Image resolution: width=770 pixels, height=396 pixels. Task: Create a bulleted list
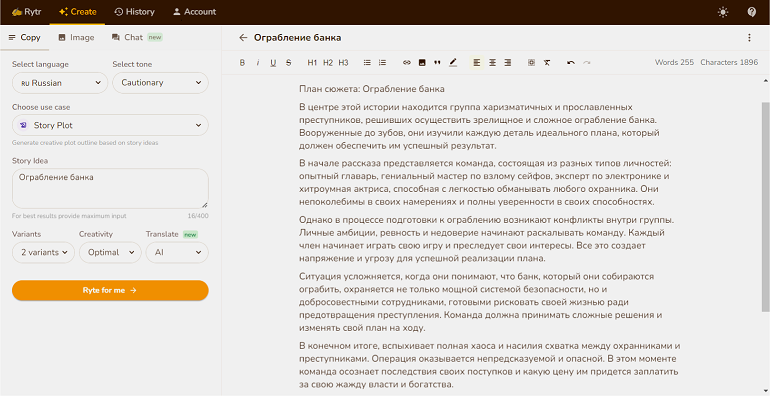367,62
